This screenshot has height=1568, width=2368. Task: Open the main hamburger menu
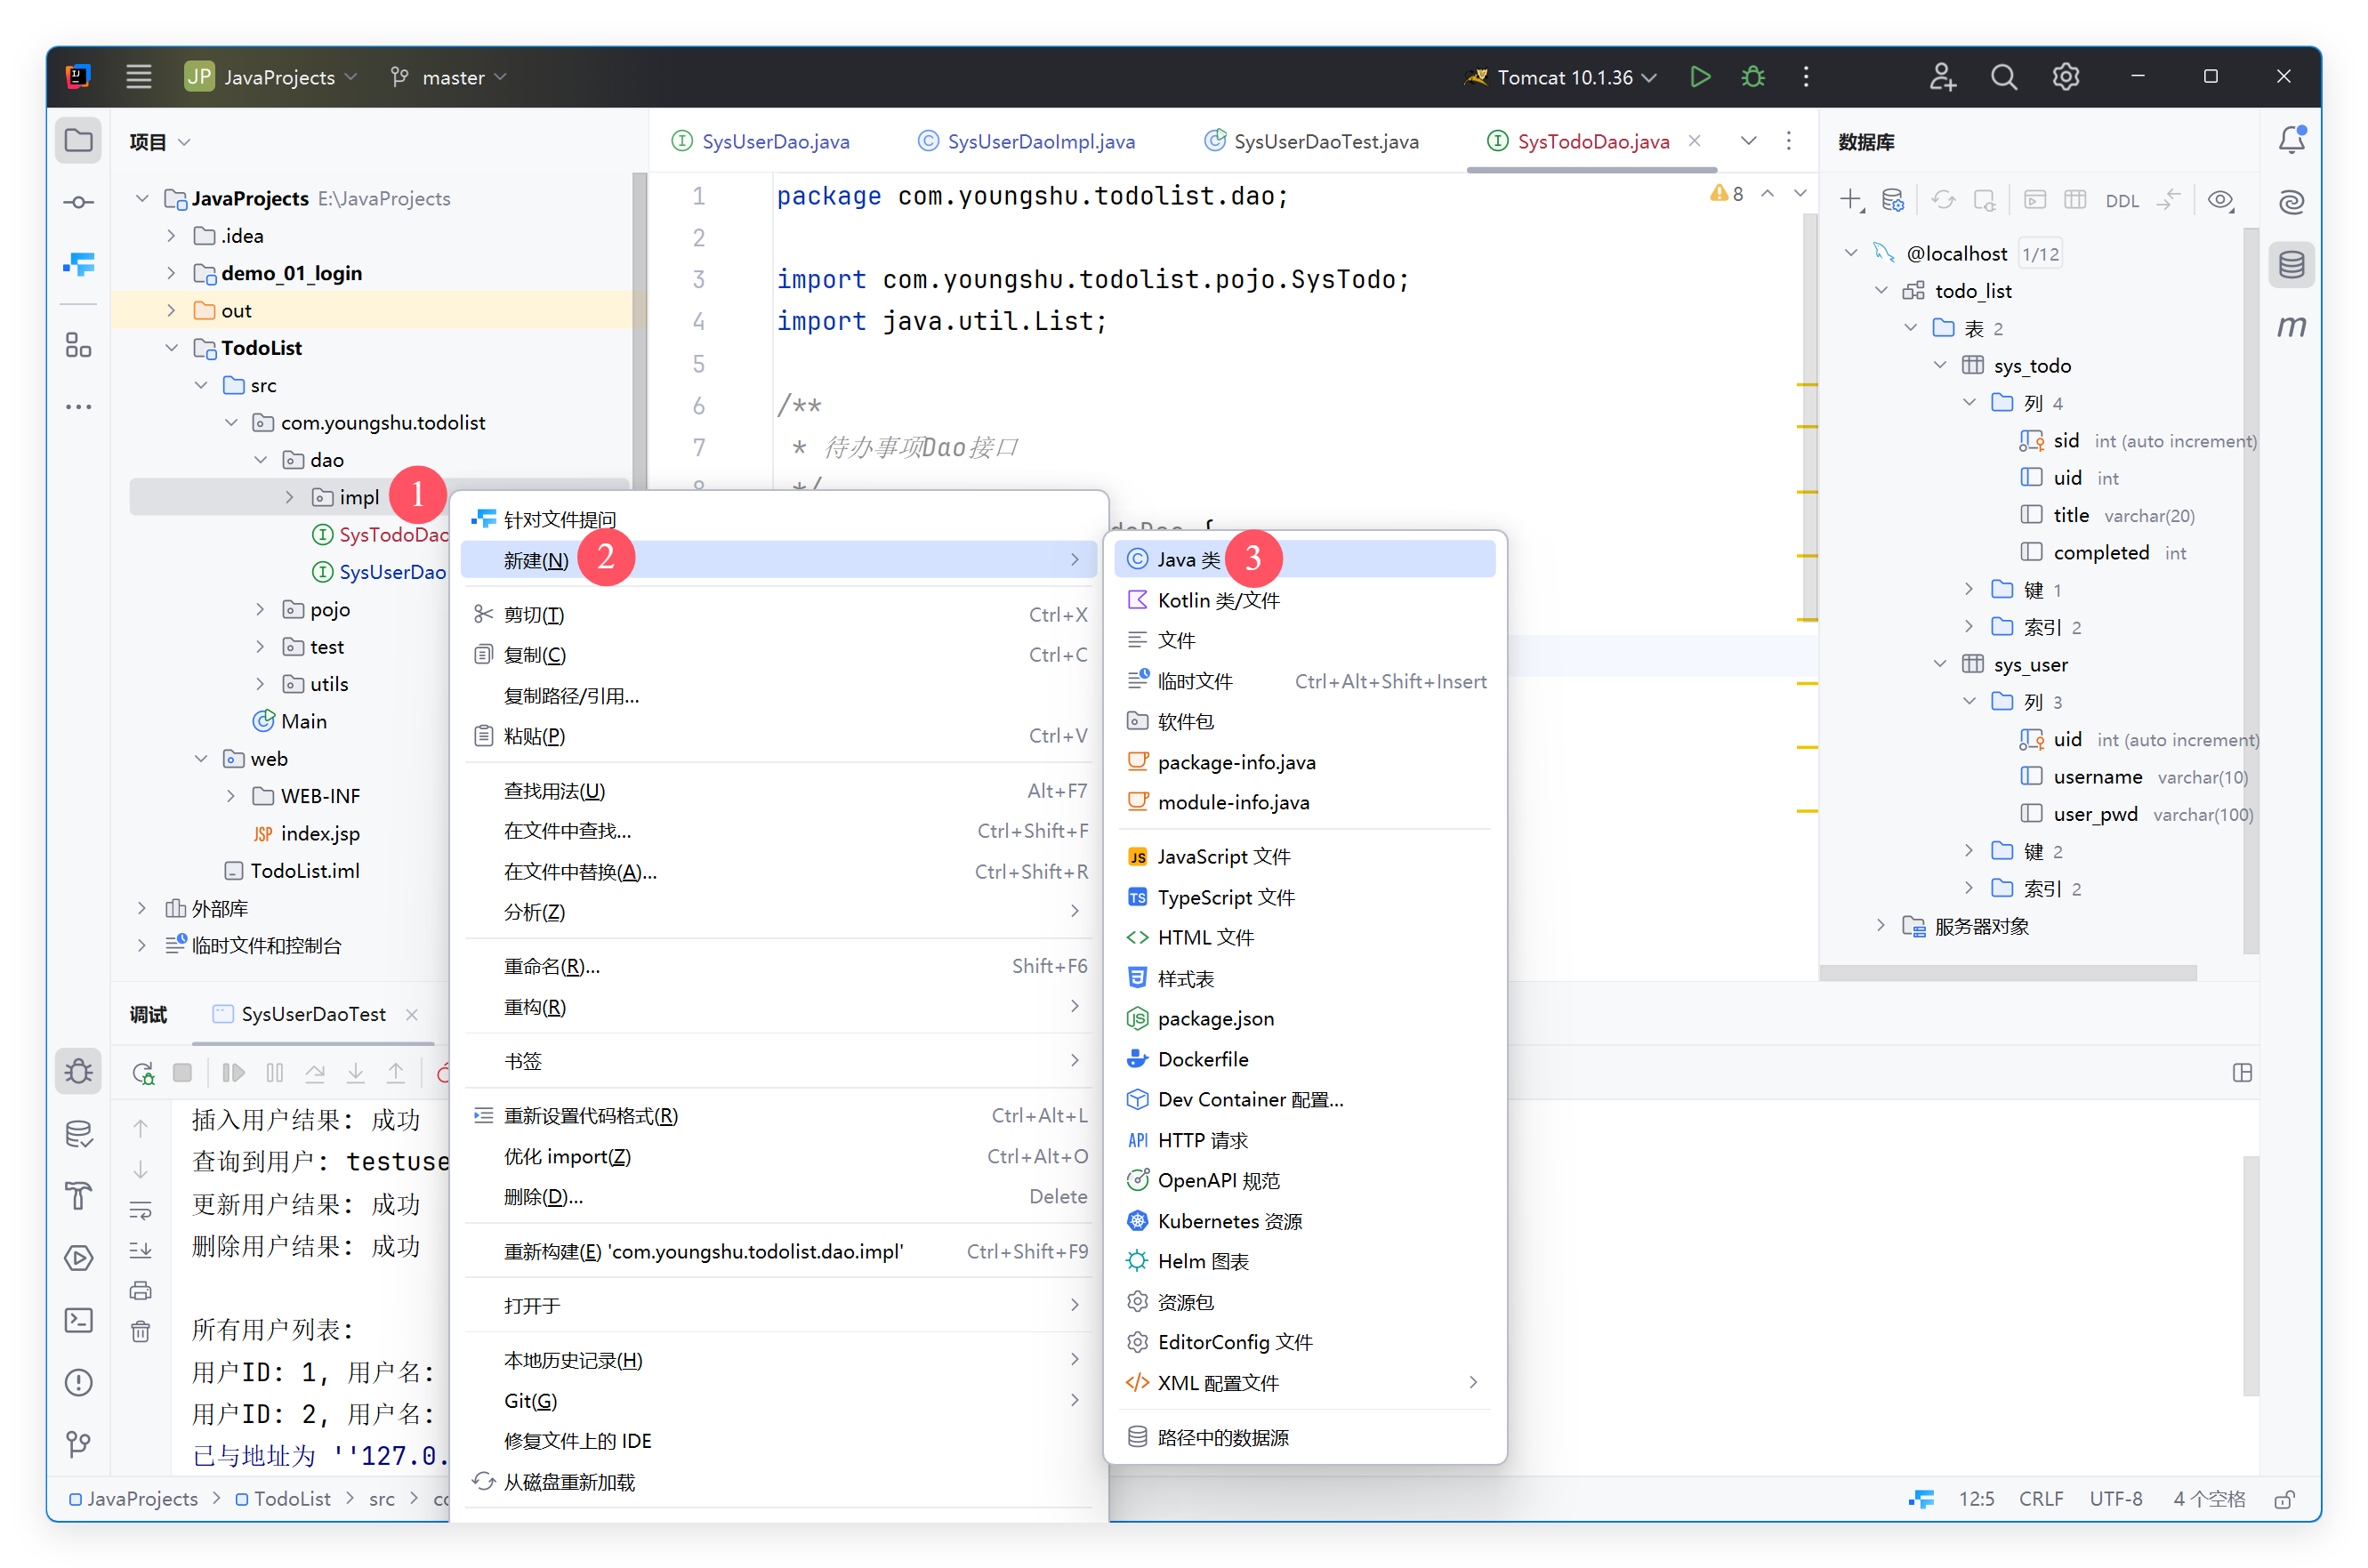click(138, 77)
